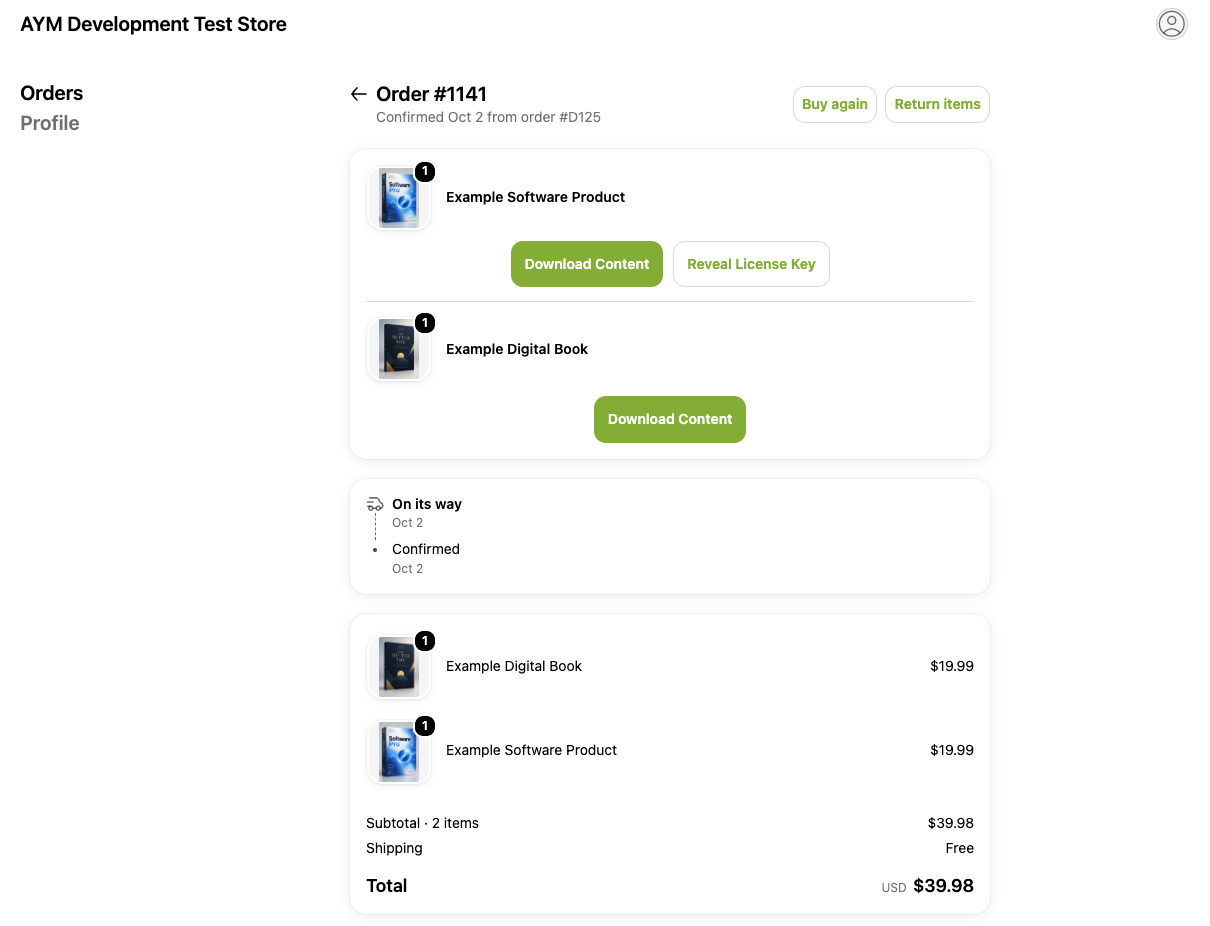Download Content for Example Software Product

[587, 264]
